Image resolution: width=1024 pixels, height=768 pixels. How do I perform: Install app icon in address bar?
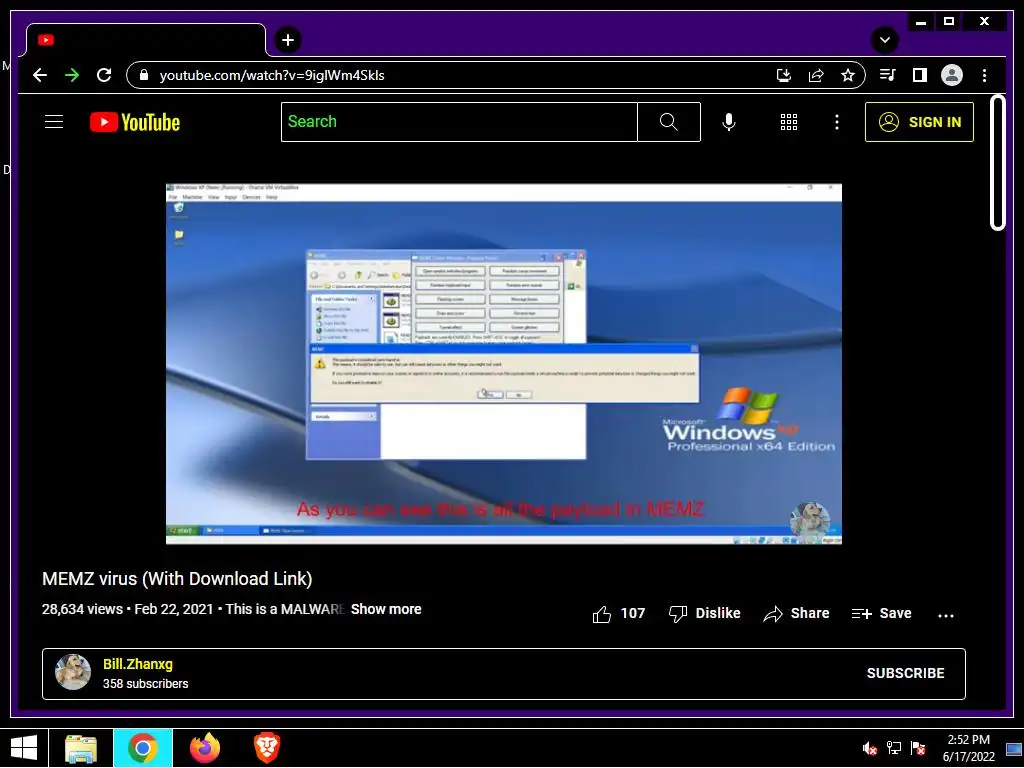click(x=784, y=75)
